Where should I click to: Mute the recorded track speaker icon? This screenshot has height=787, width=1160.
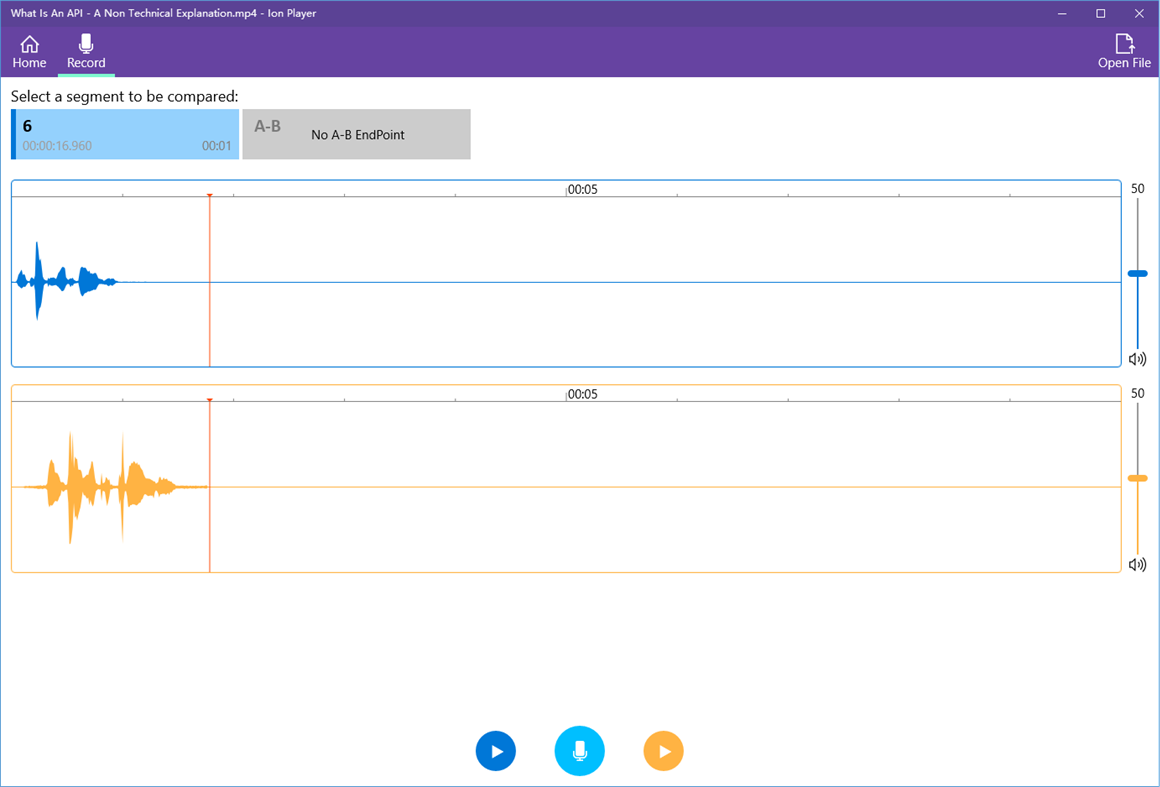(x=1138, y=565)
